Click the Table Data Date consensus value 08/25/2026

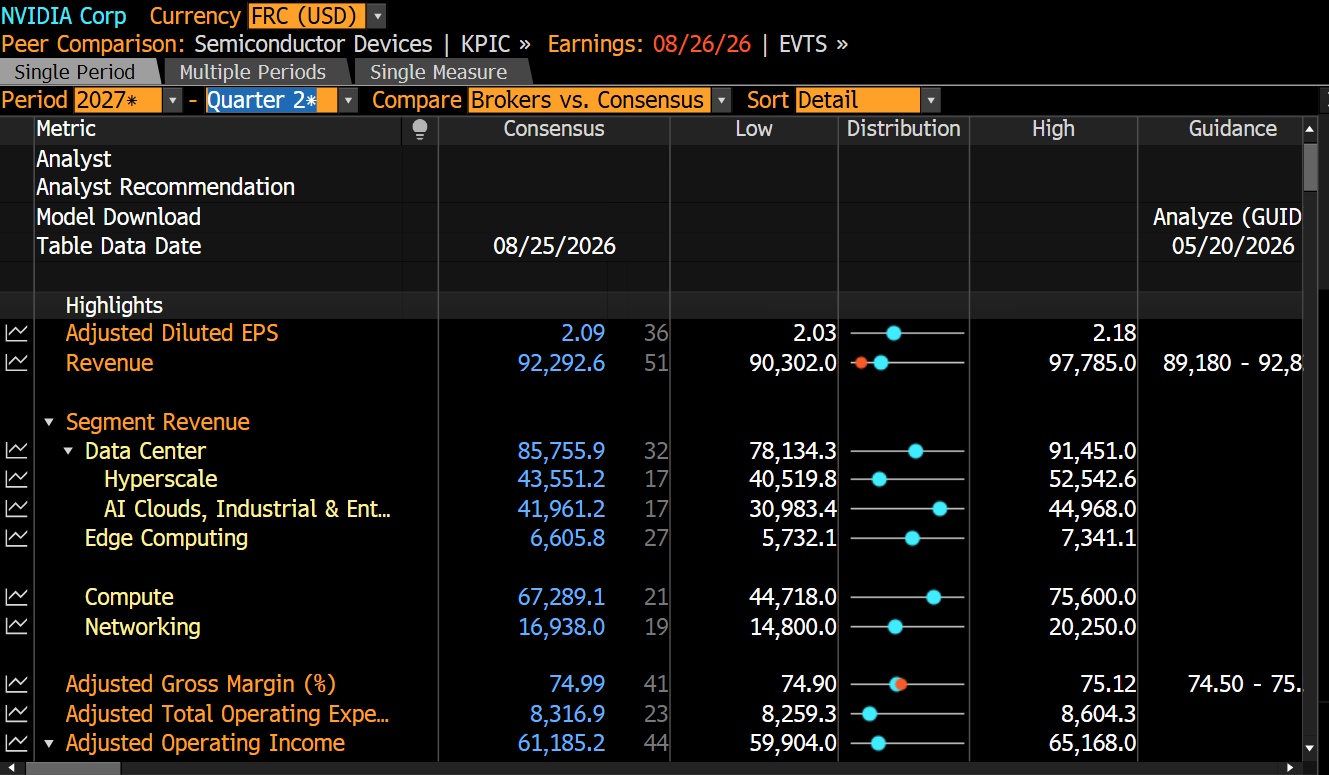pyautogui.click(x=555, y=246)
